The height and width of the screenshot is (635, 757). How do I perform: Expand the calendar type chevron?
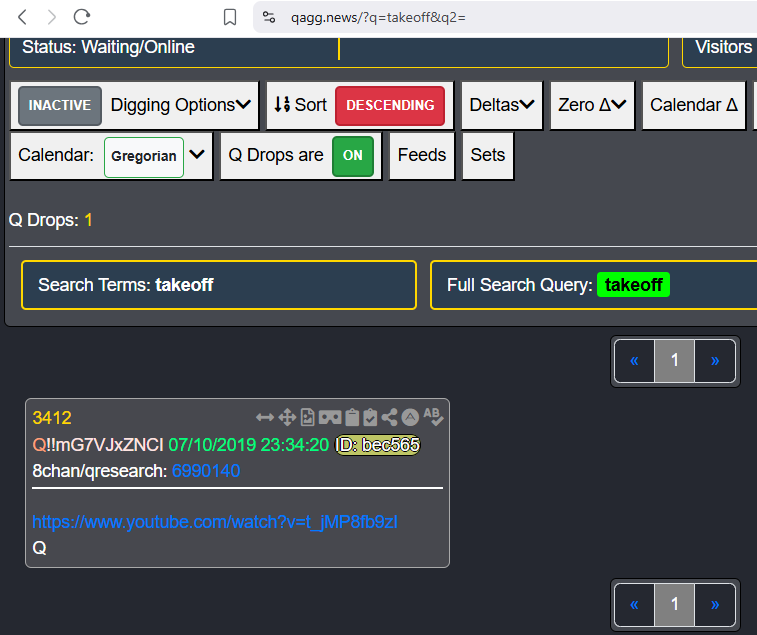click(x=197, y=155)
